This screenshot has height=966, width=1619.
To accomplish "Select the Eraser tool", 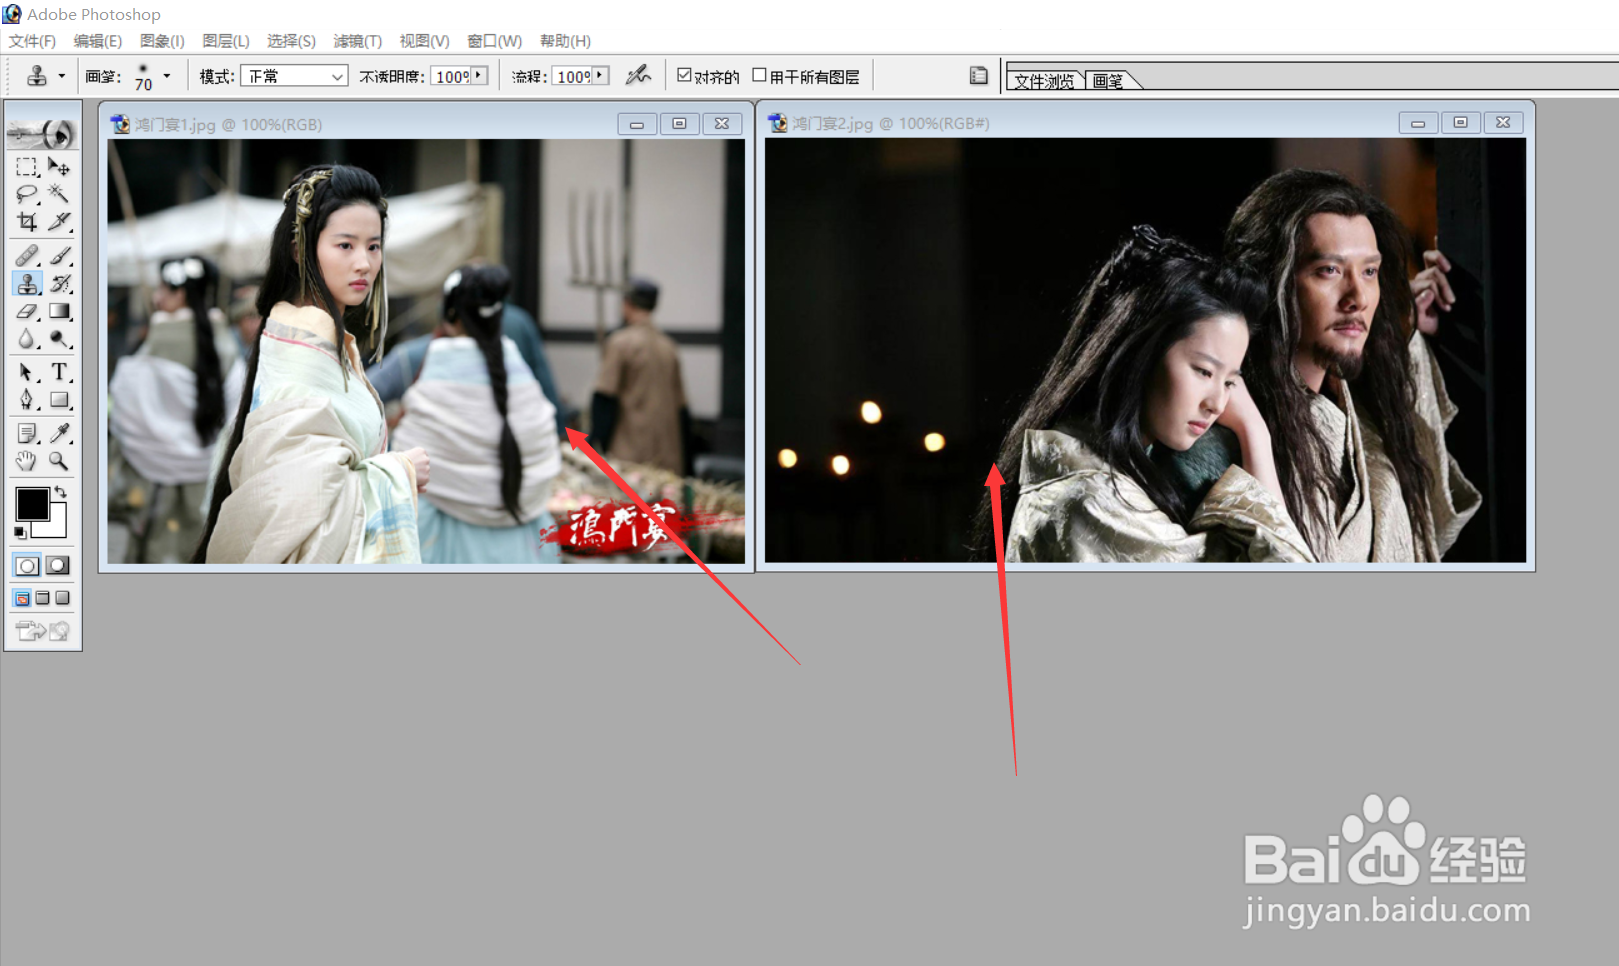I will 27,311.
